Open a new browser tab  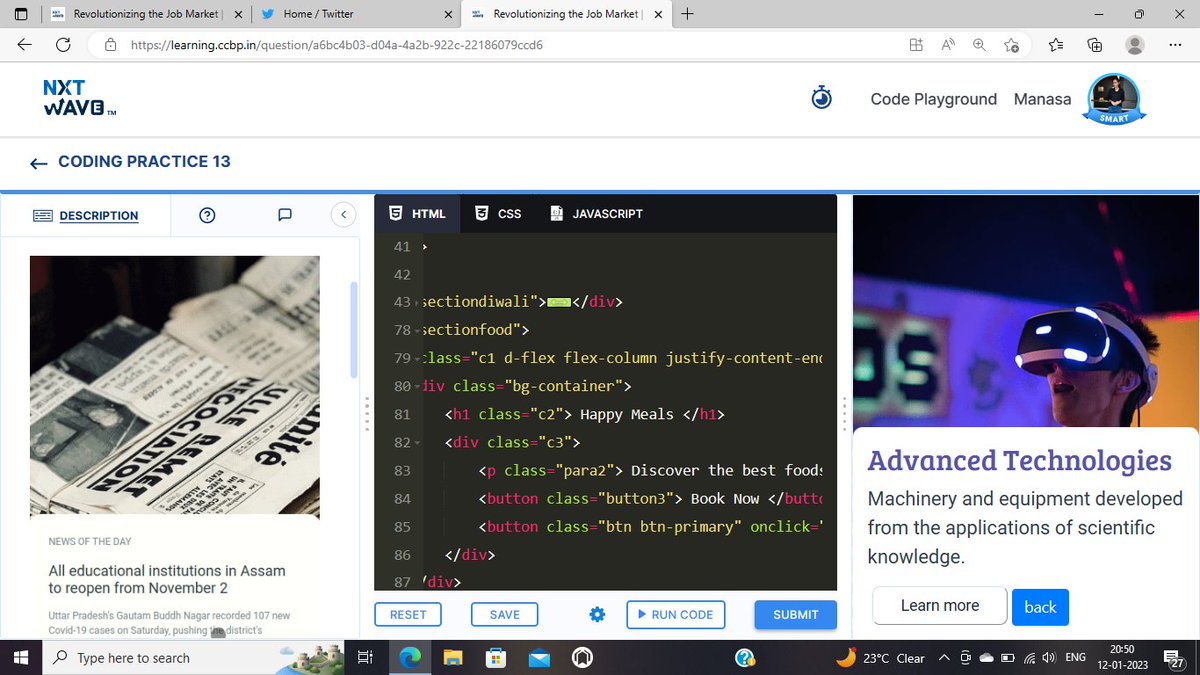click(687, 14)
